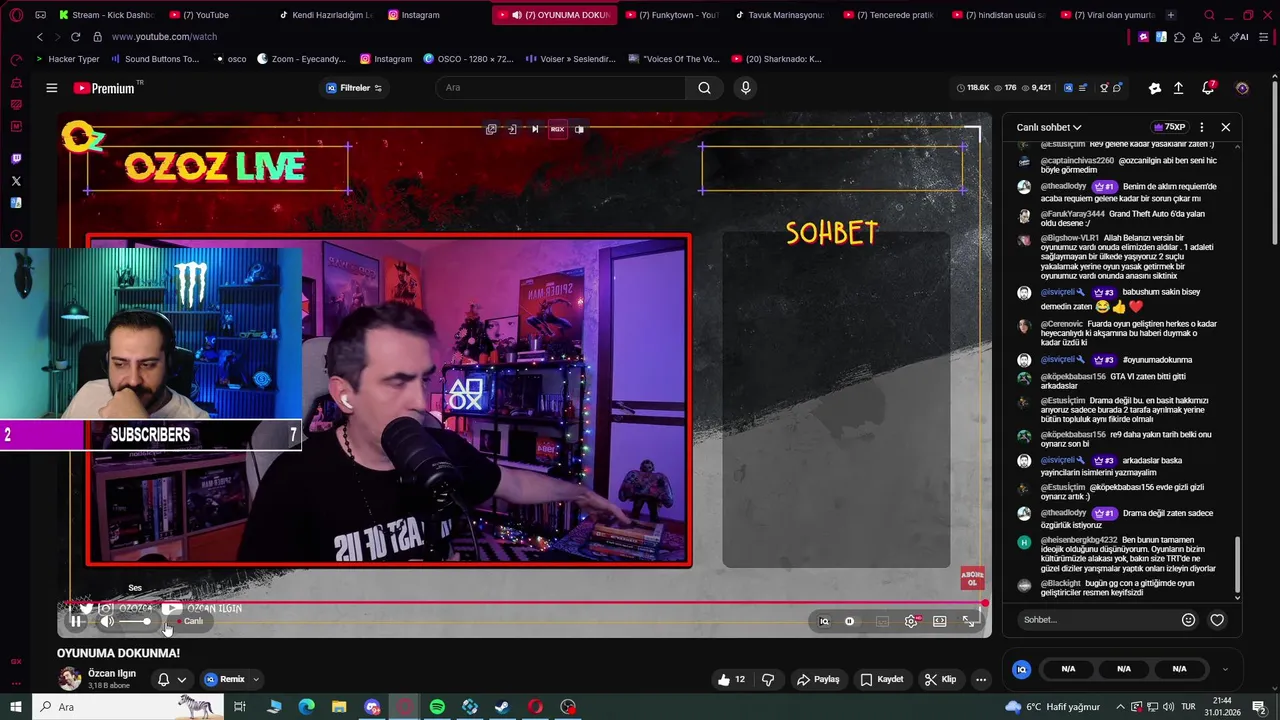This screenshot has width=1280, height=720.
Task: Click vidIQ logo below chat
Action: [1021, 669]
